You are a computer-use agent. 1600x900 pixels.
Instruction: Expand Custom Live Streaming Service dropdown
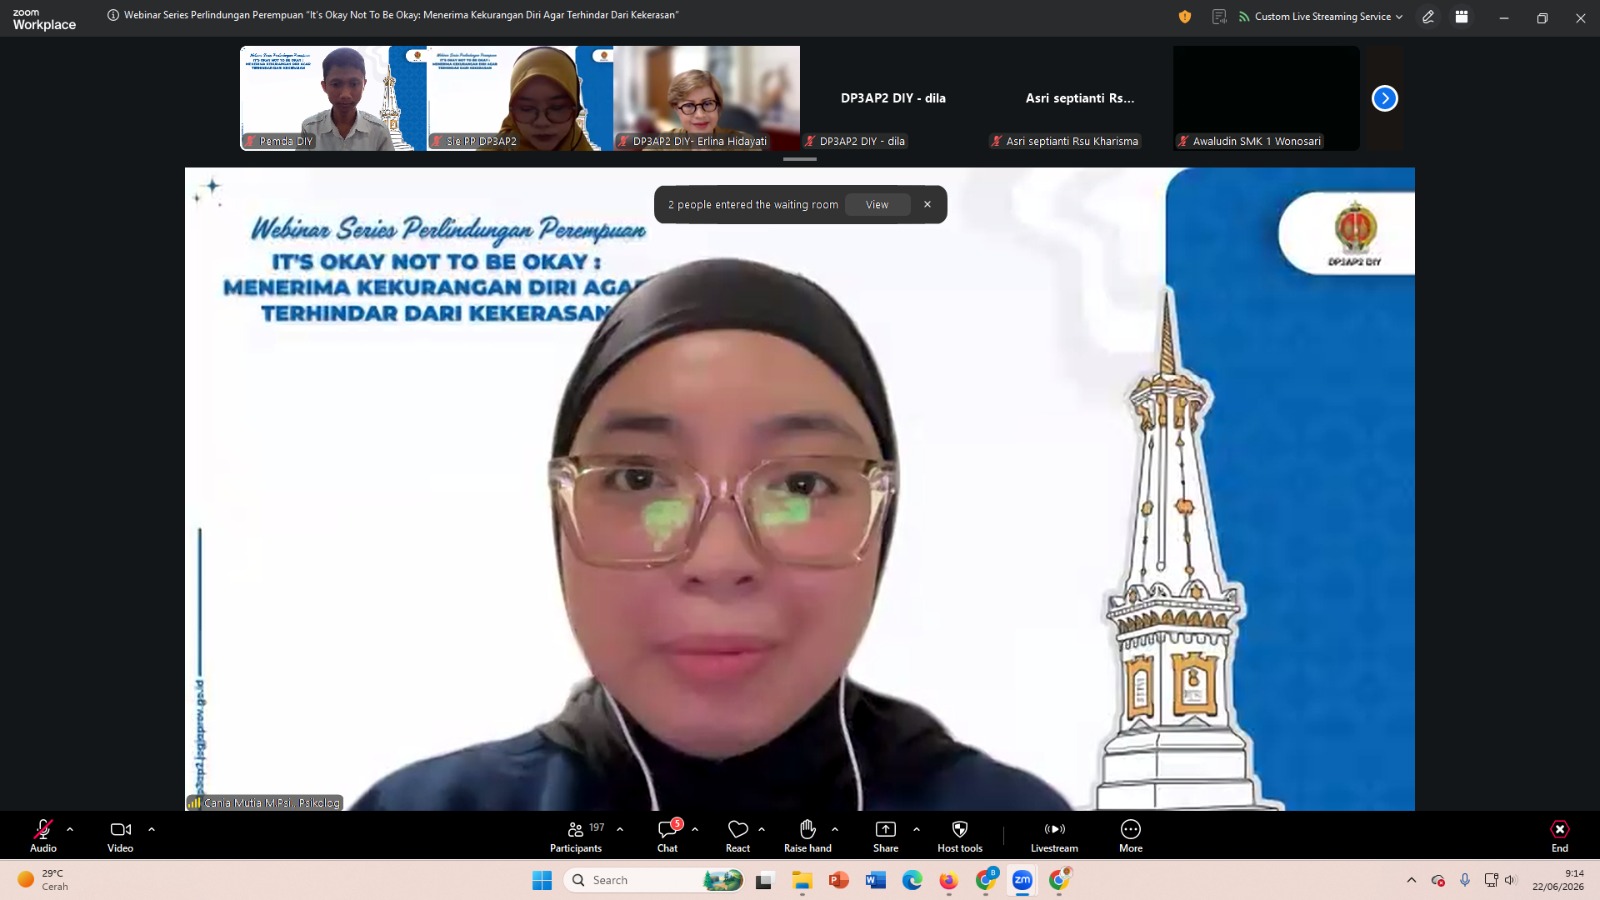(x=1321, y=16)
